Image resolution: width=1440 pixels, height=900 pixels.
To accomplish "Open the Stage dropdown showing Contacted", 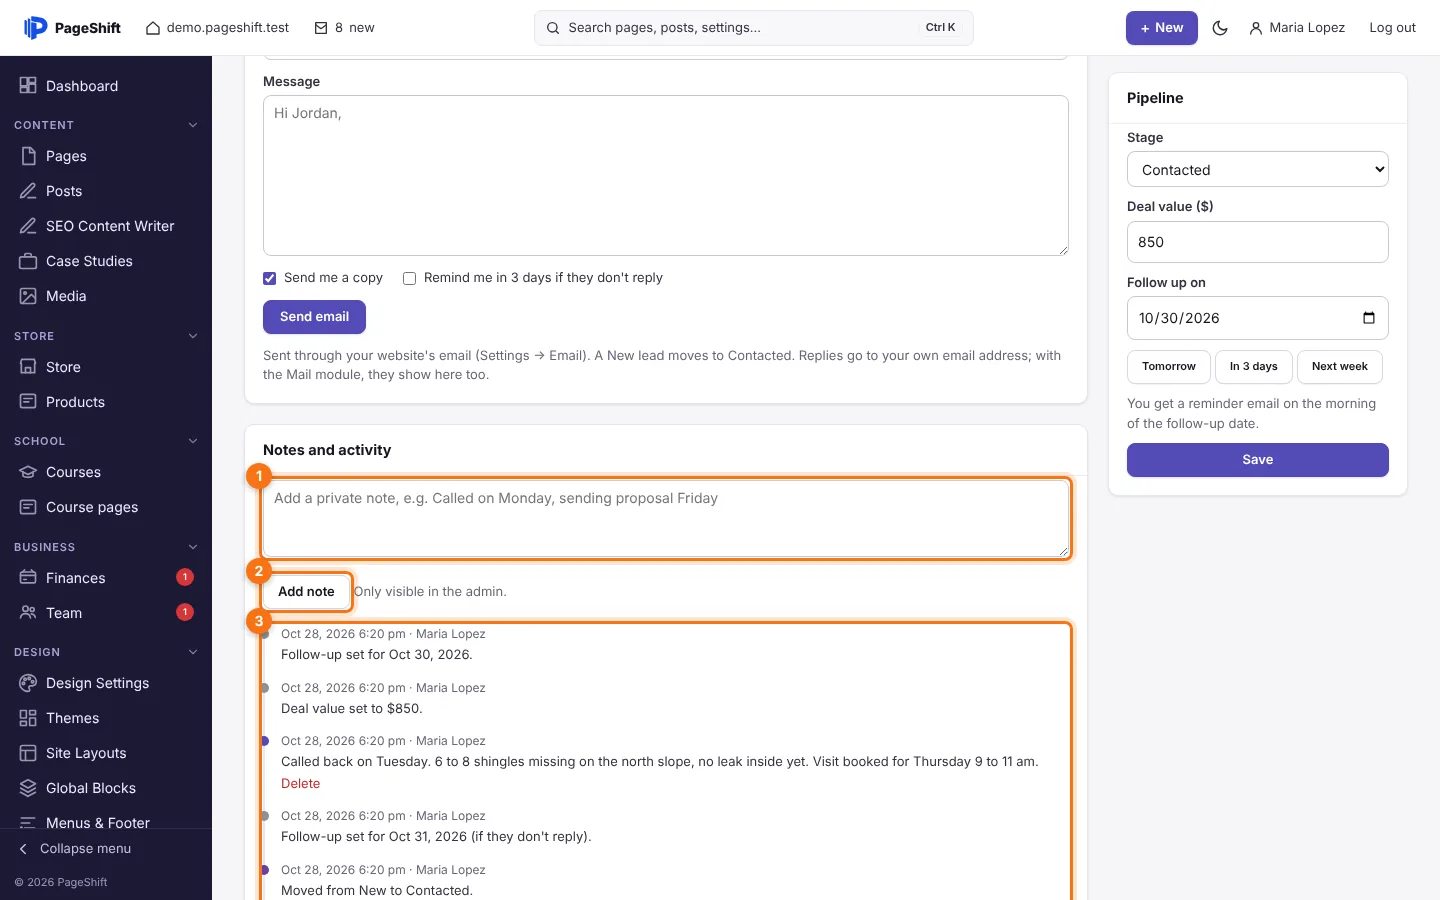I will (x=1258, y=169).
